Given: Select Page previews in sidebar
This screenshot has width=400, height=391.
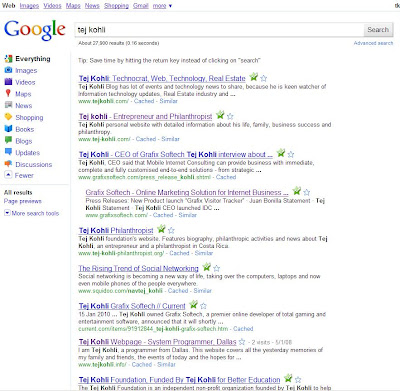Looking at the screenshot, I should pos(23,201).
